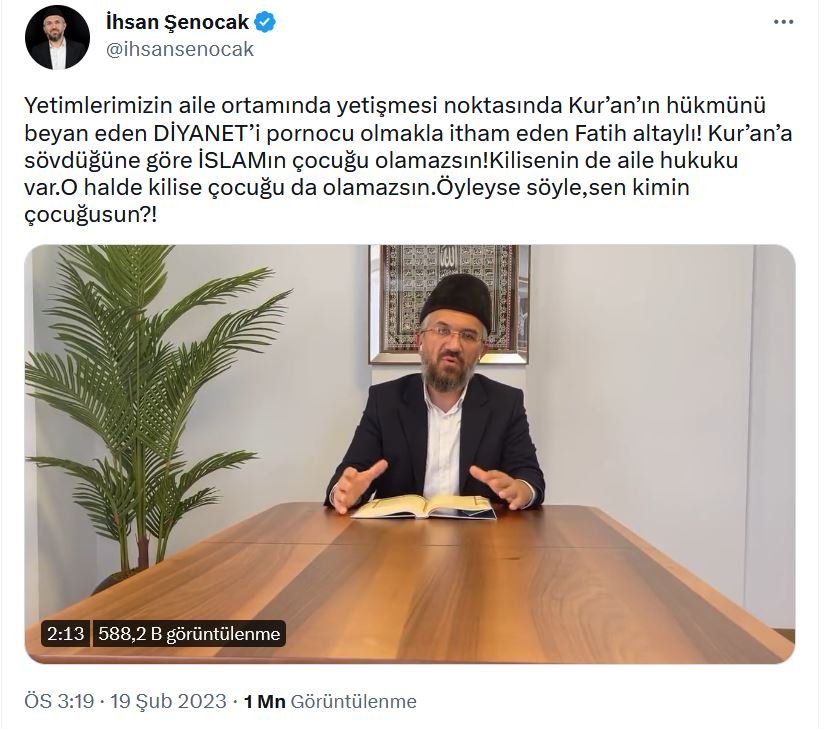Open İhsan Şenocak's profile avatar photo
Screen dimensions: 836x729
pyautogui.click(x=57, y=37)
